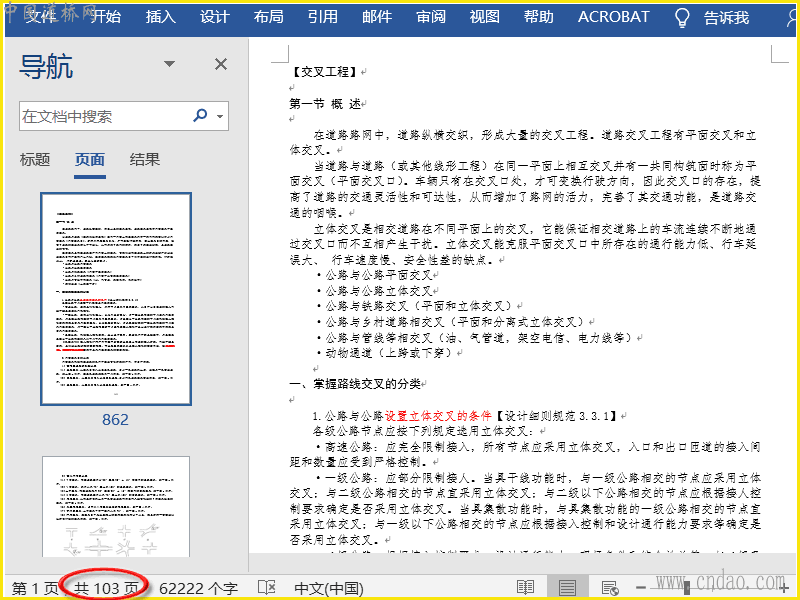Click bullet 公路与管线等相交叉
800x600 pixels.
tap(479, 338)
